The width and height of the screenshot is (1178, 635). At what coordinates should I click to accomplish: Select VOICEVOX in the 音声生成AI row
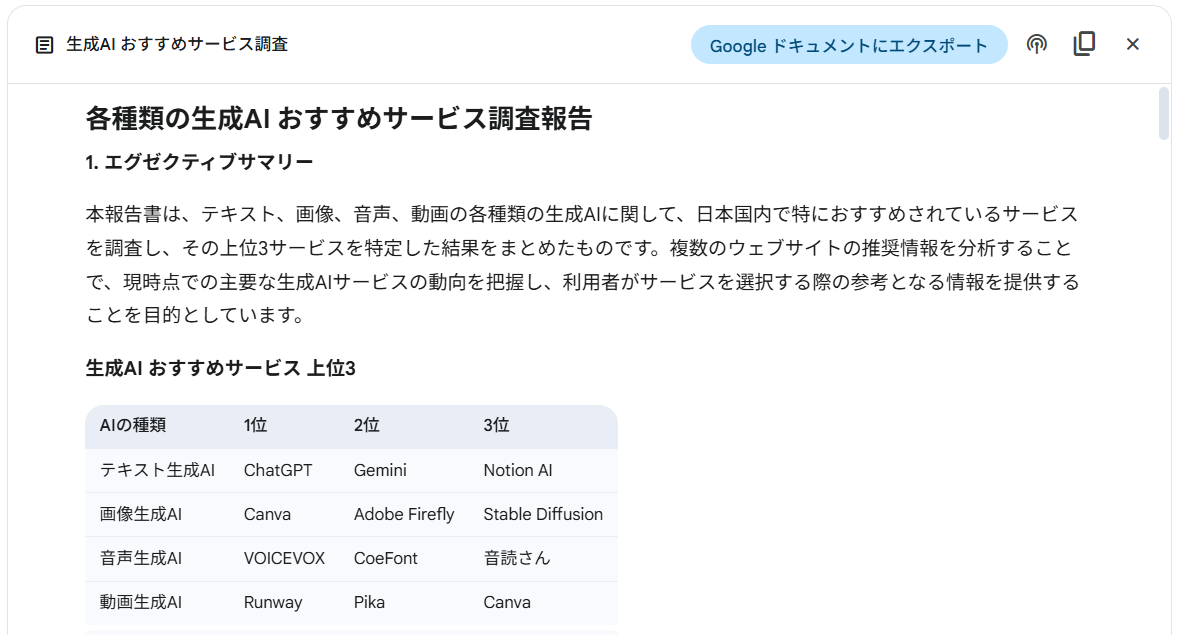click(x=284, y=558)
